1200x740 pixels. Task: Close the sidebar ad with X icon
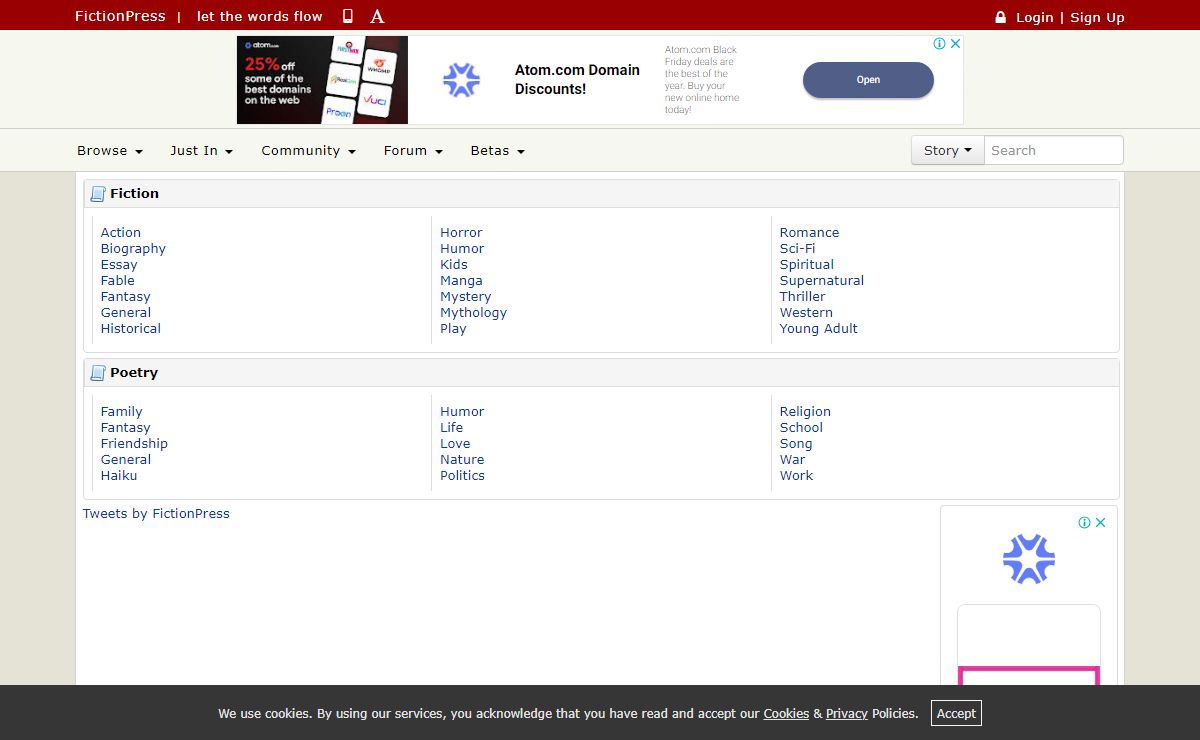(1100, 522)
